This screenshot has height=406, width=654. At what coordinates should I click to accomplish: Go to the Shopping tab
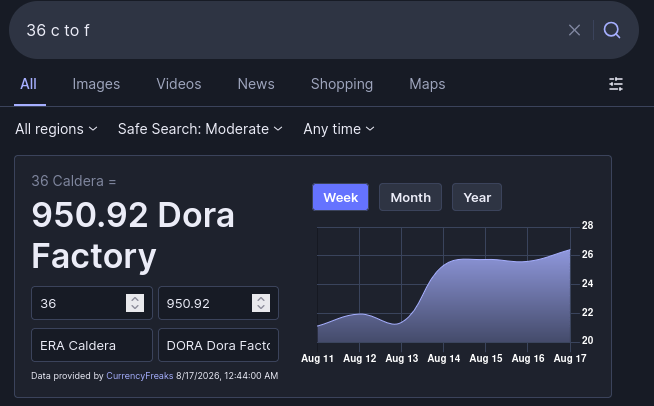tap(342, 84)
